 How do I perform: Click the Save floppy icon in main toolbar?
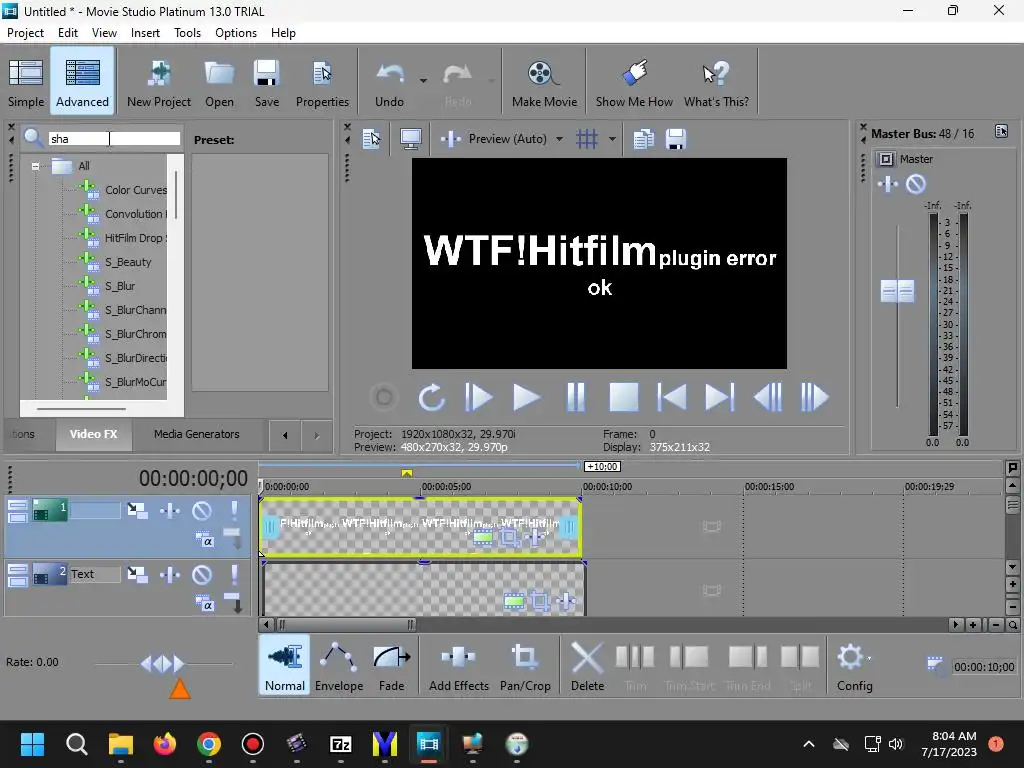click(x=266, y=82)
